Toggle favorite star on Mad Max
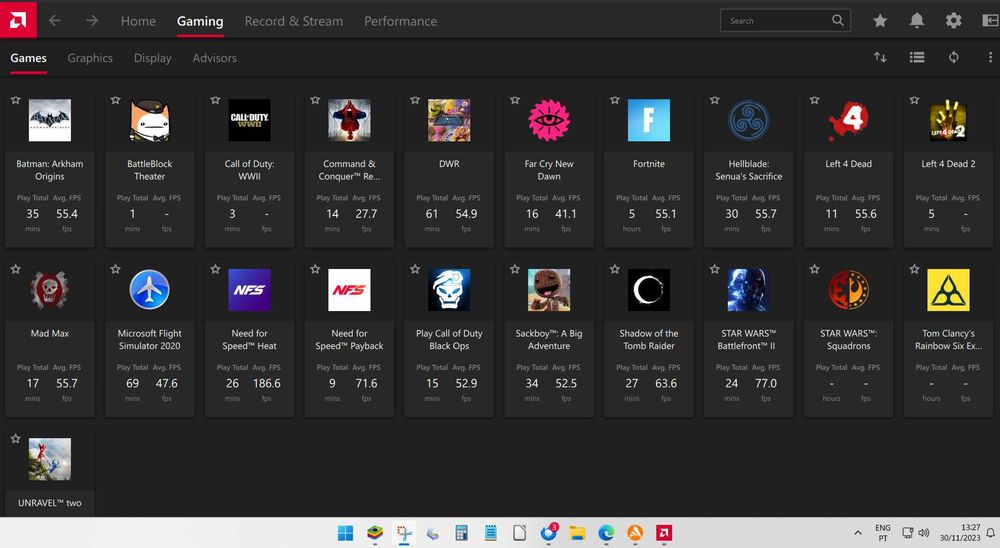 [x=16, y=269]
